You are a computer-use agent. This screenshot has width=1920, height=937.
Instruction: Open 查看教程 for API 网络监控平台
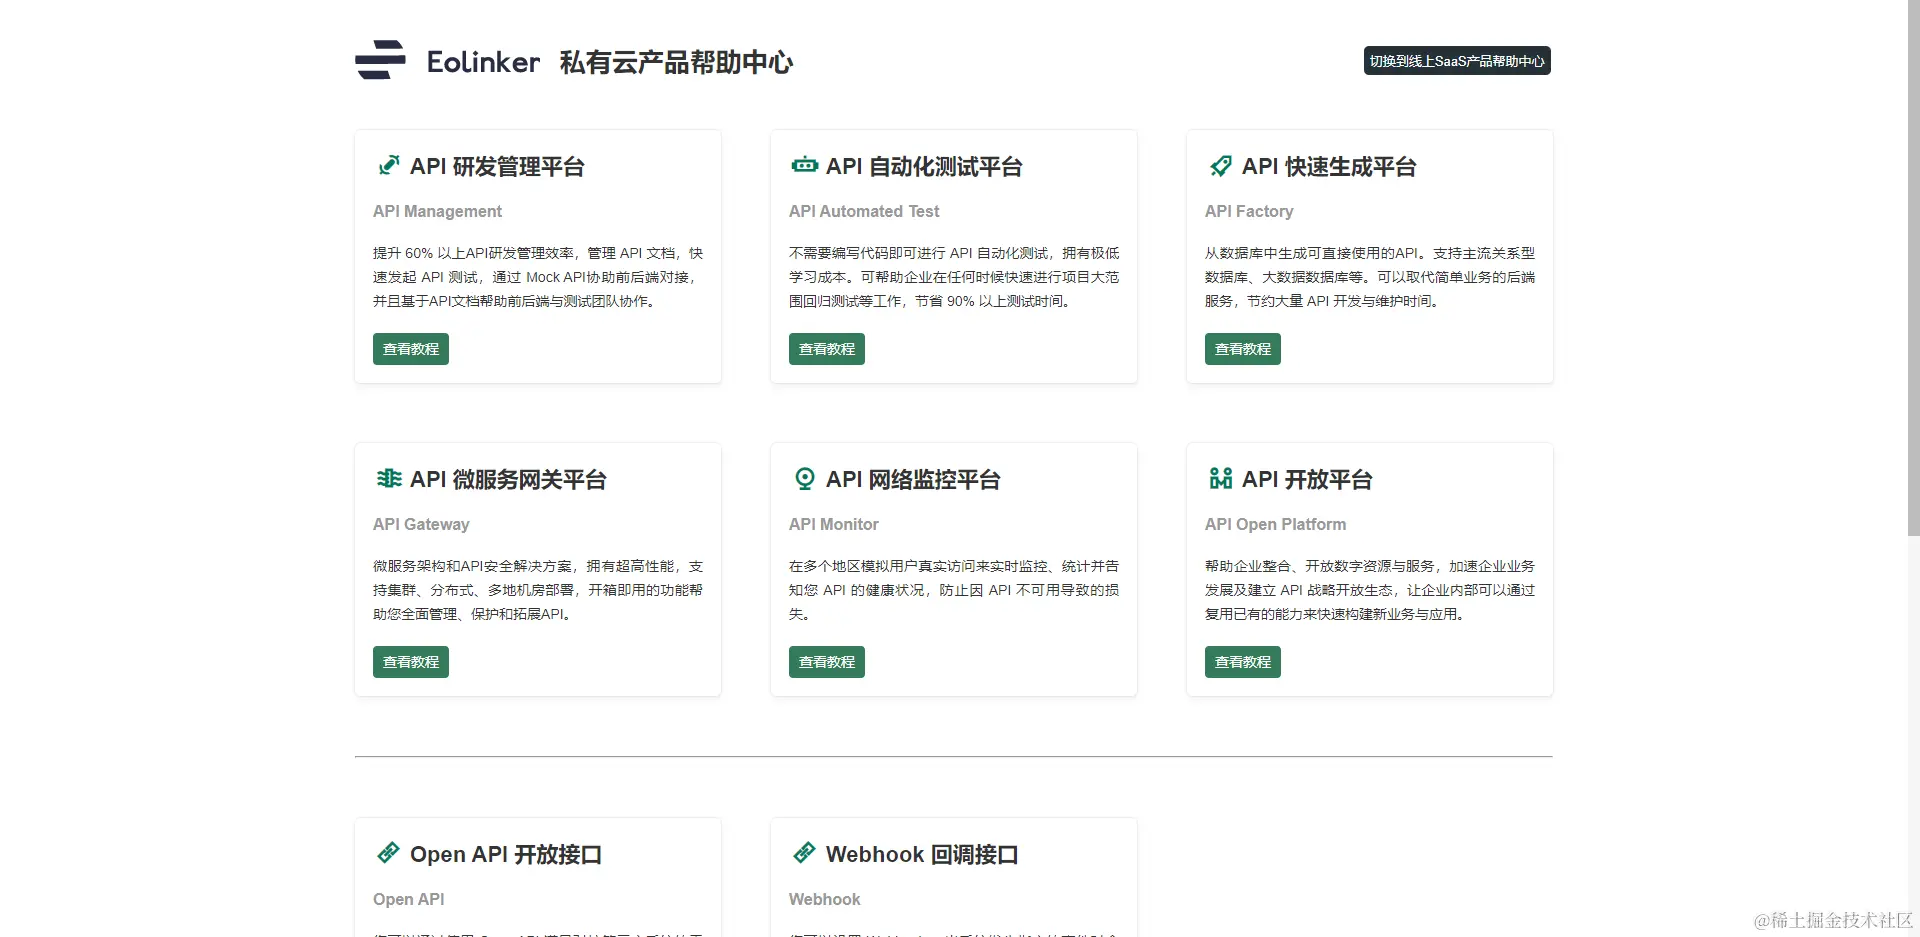click(826, 662)
